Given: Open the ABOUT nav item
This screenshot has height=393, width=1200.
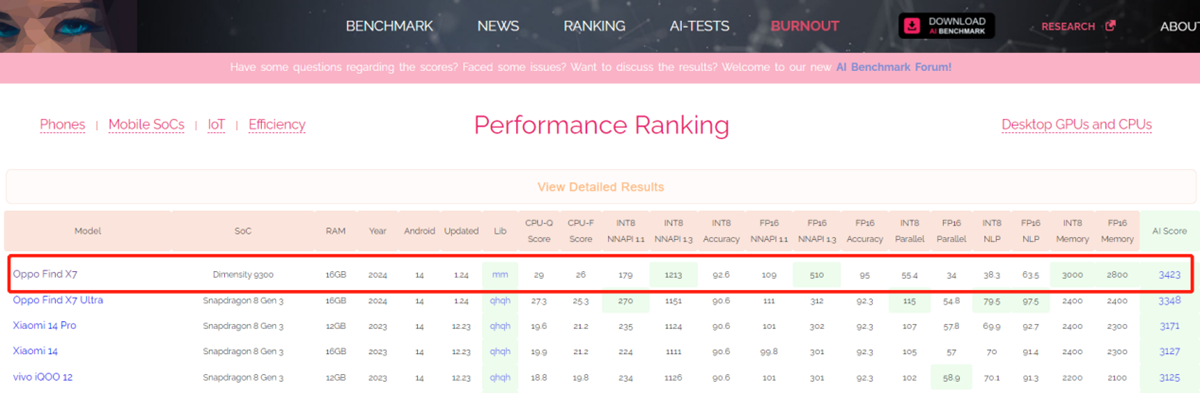Looking at the screenshot, I should pos(1179,26).
